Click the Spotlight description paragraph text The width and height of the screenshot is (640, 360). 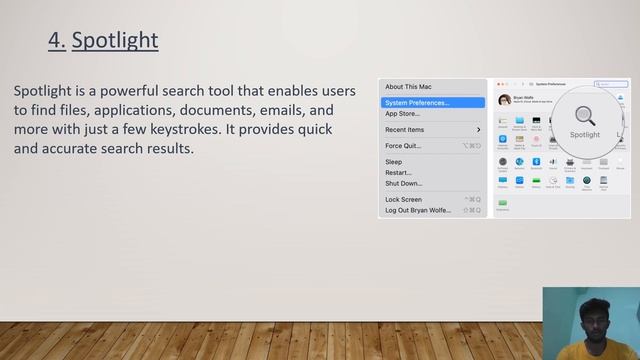(184, 119)
